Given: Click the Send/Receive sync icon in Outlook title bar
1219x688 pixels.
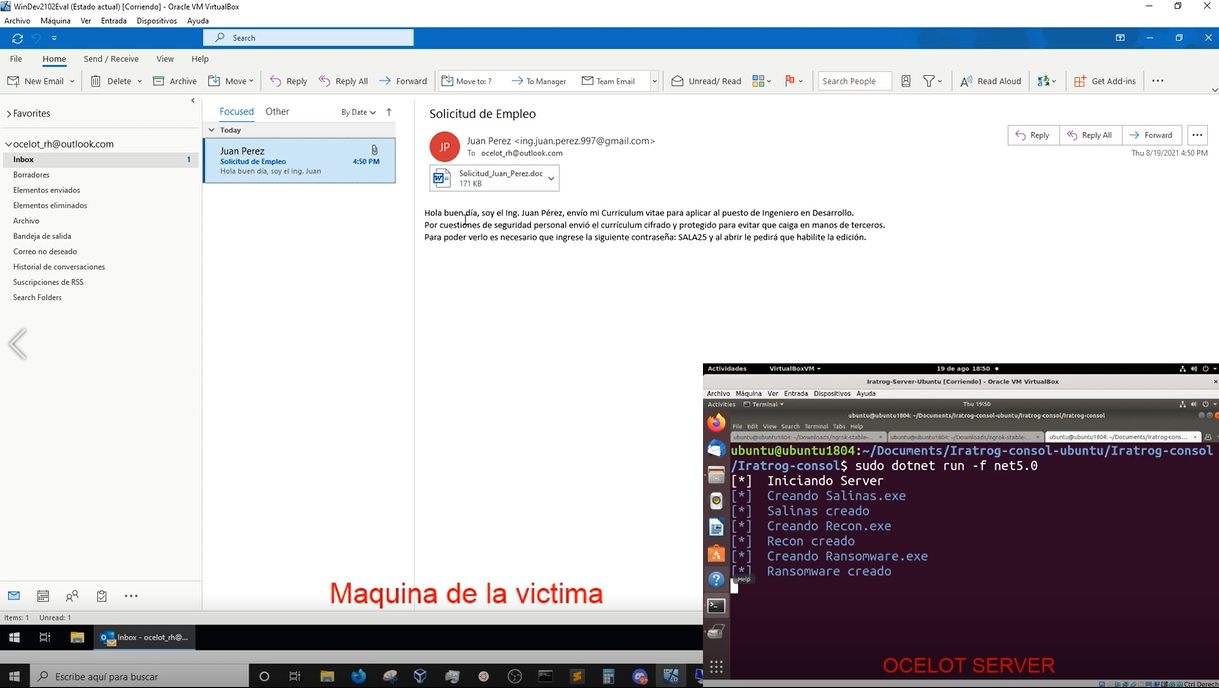Looking at the screenshot, I should point(17,38).
